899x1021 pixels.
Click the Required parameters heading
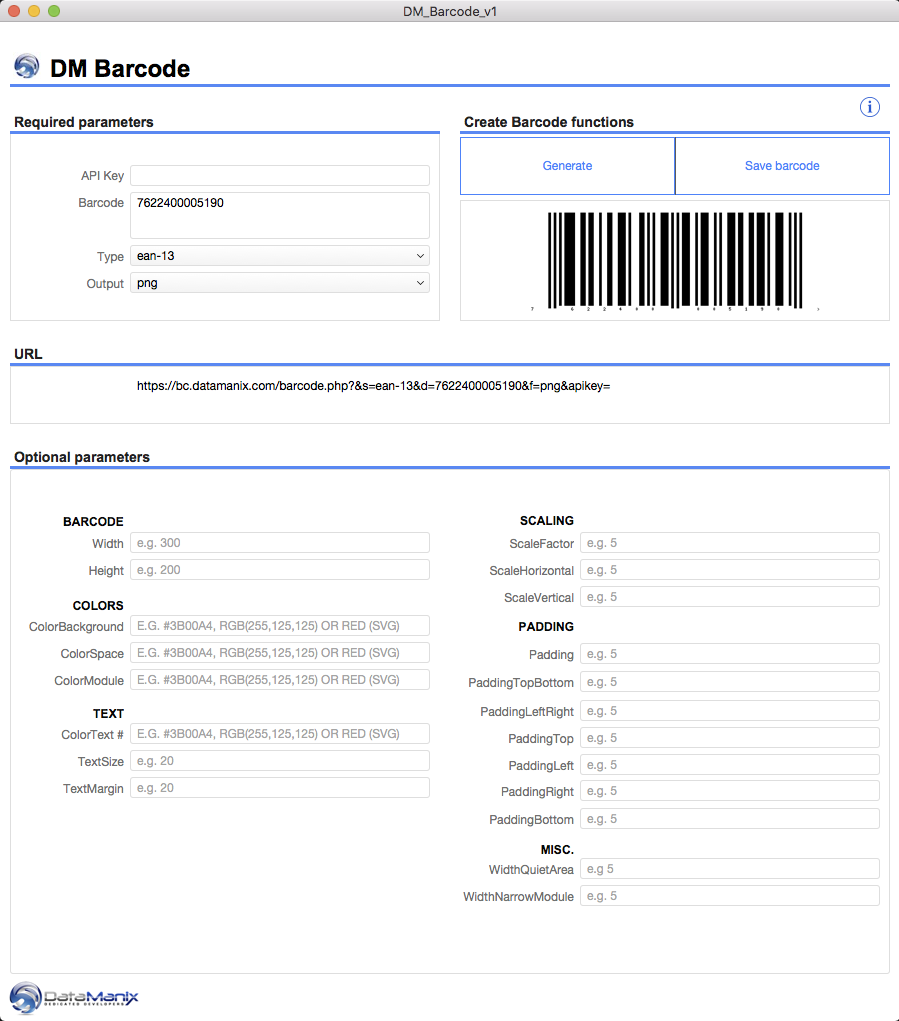coord(84,122)
